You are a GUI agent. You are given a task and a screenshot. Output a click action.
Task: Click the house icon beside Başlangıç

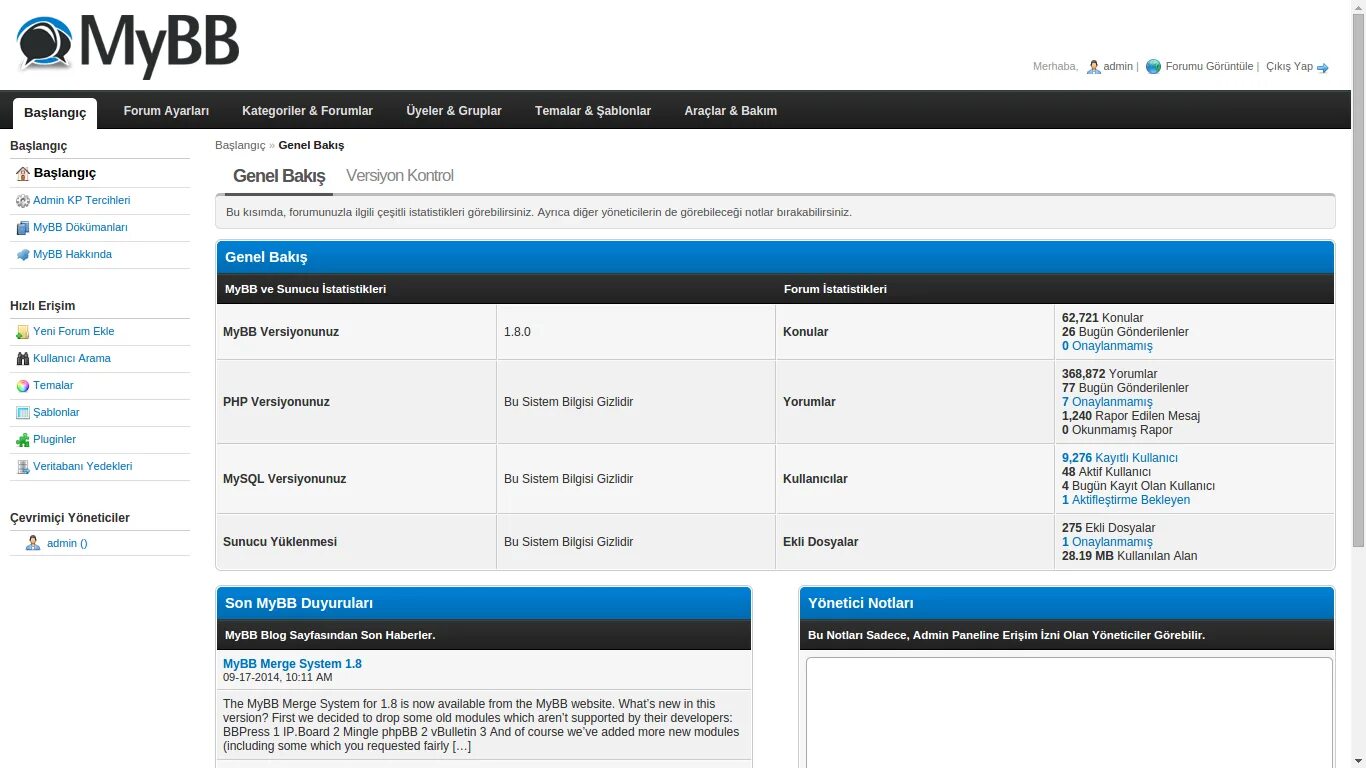point(23,173)
